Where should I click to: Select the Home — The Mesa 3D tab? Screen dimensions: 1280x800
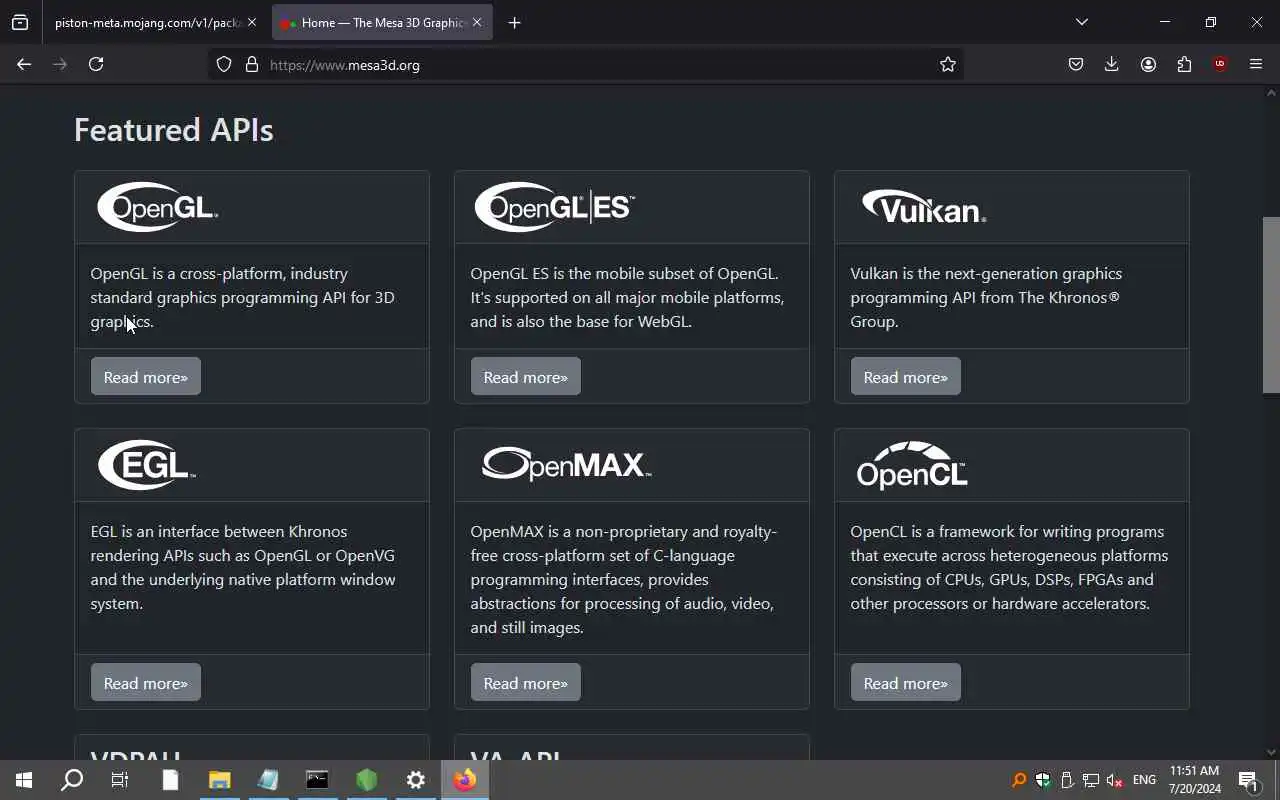coord(382,22)
